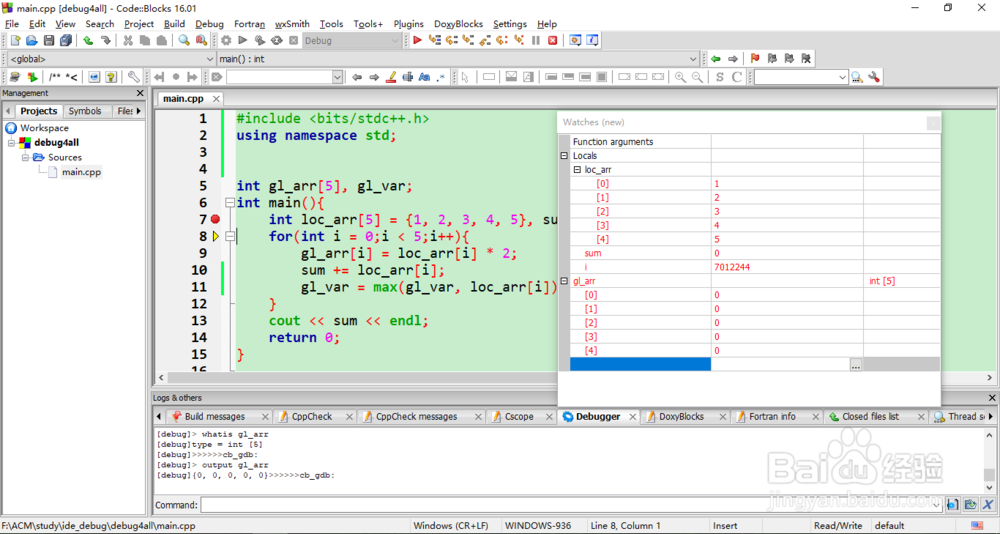Create a new file from the toolbar

[15, 40]
